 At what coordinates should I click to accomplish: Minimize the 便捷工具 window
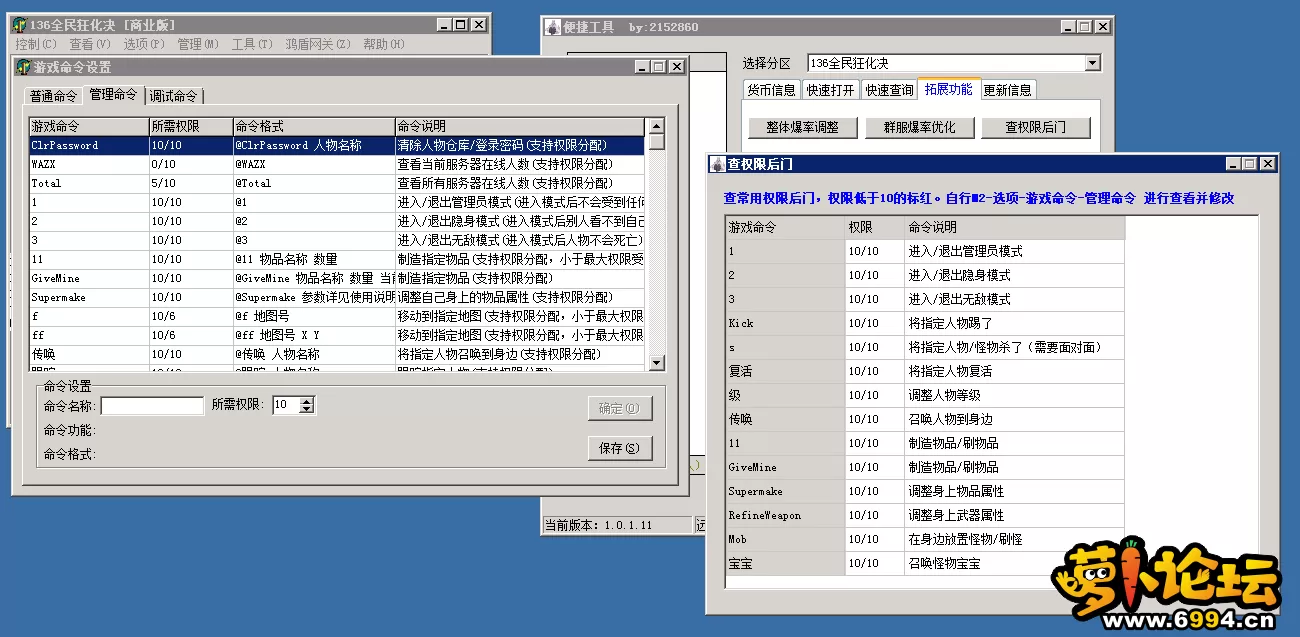(1068, 27)
